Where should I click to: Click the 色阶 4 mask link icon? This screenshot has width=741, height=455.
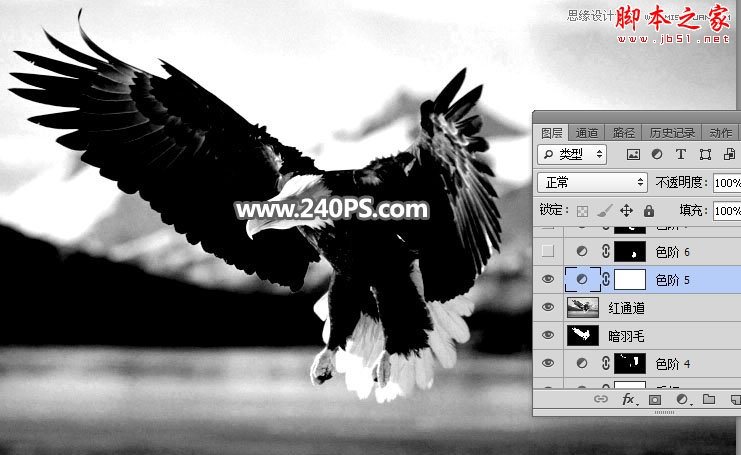point(606,363)
